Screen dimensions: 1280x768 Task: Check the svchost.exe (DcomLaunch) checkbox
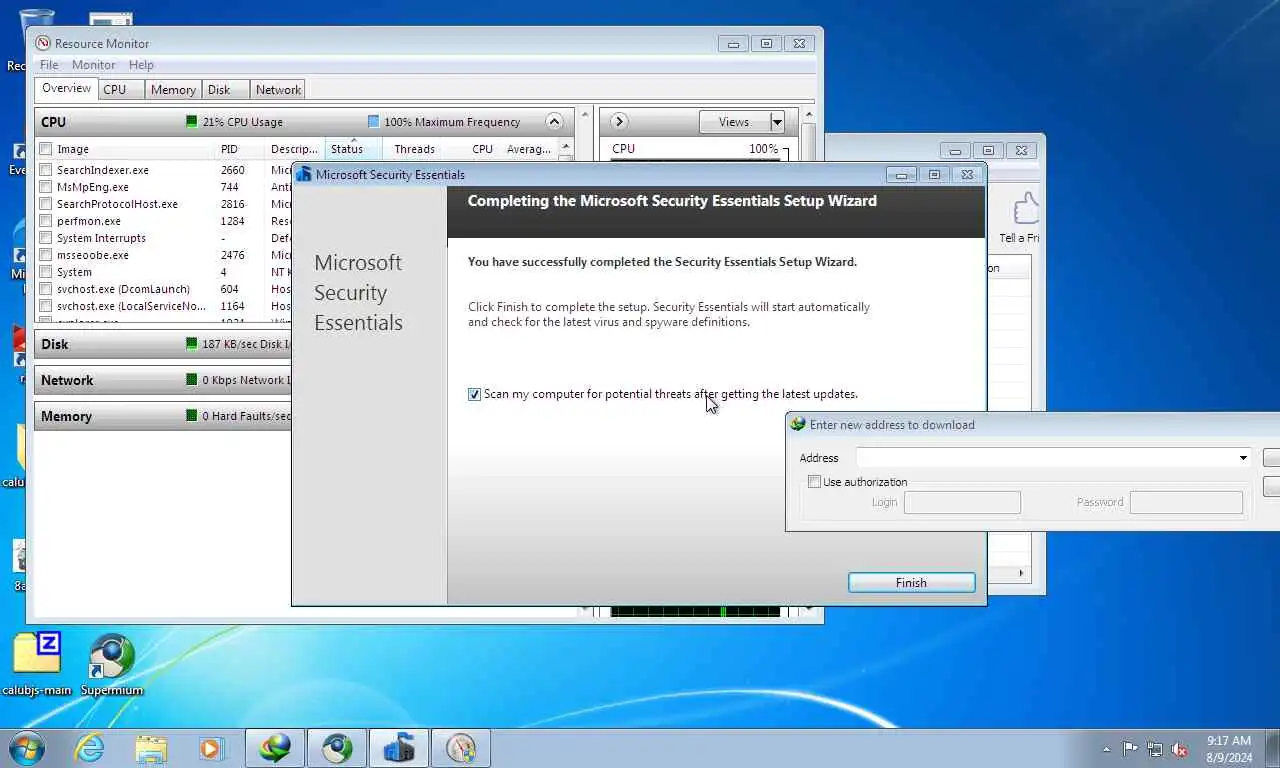(x=46, y=289)
